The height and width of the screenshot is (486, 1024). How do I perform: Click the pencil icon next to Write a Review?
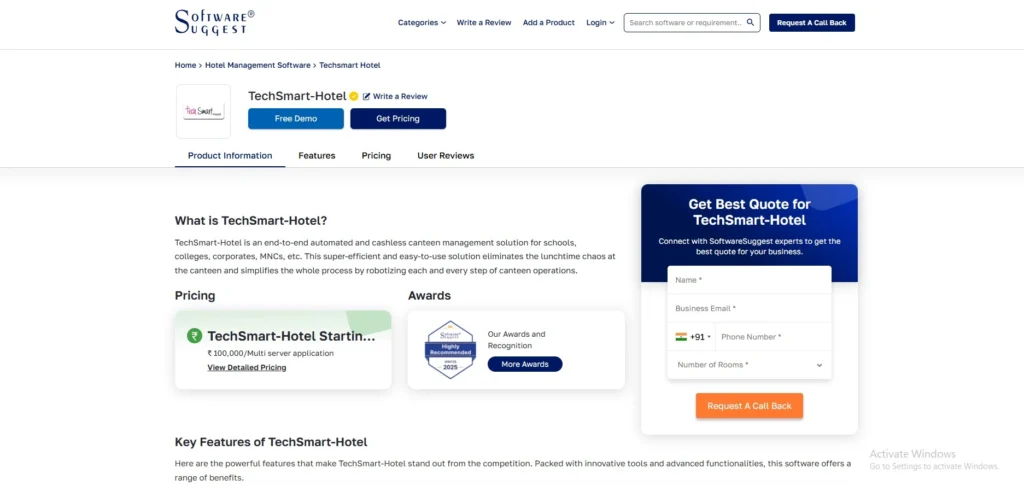coord(366,96)
